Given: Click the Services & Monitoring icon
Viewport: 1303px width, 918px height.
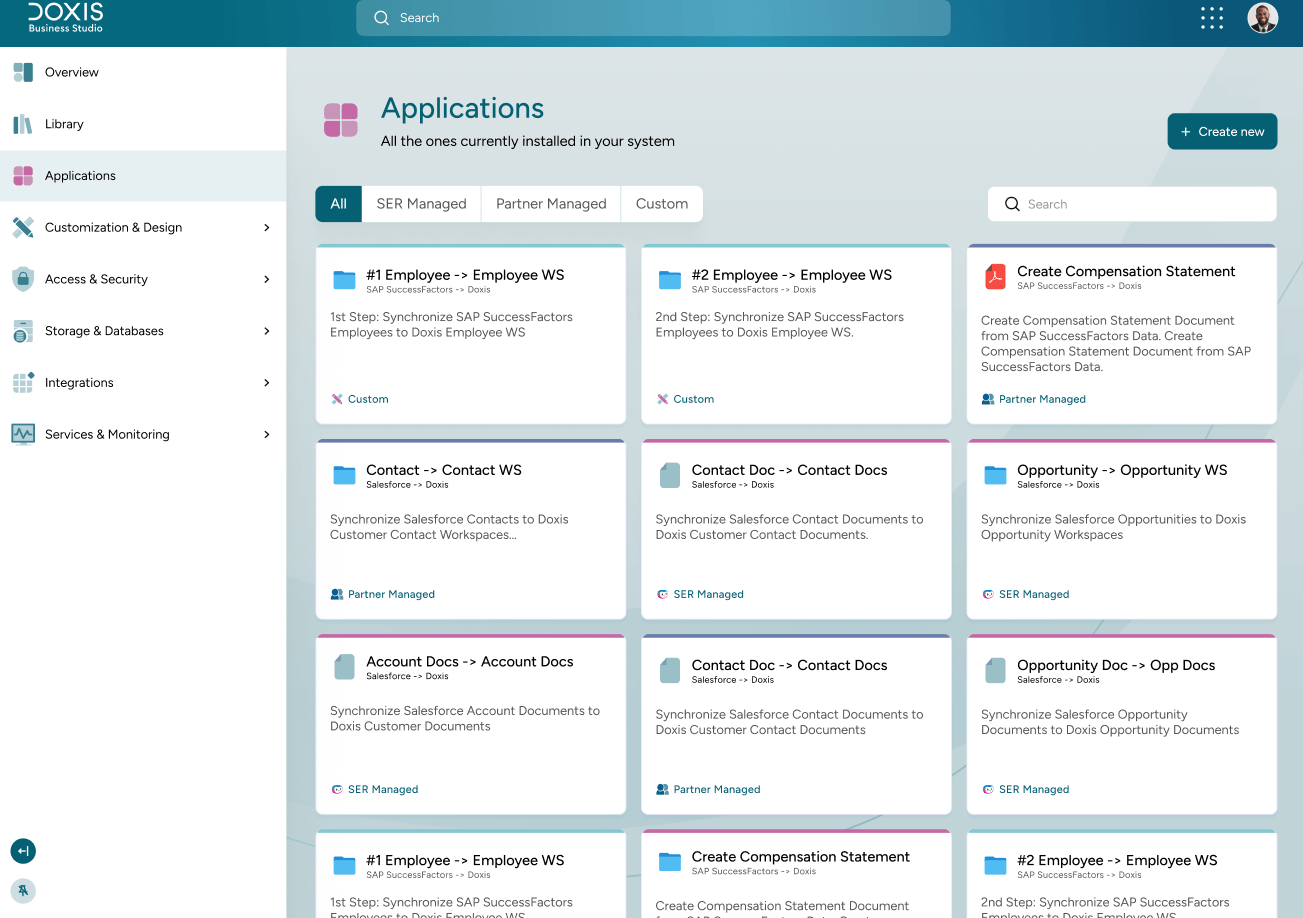Looking at the screenshot, I should point(23,434).
